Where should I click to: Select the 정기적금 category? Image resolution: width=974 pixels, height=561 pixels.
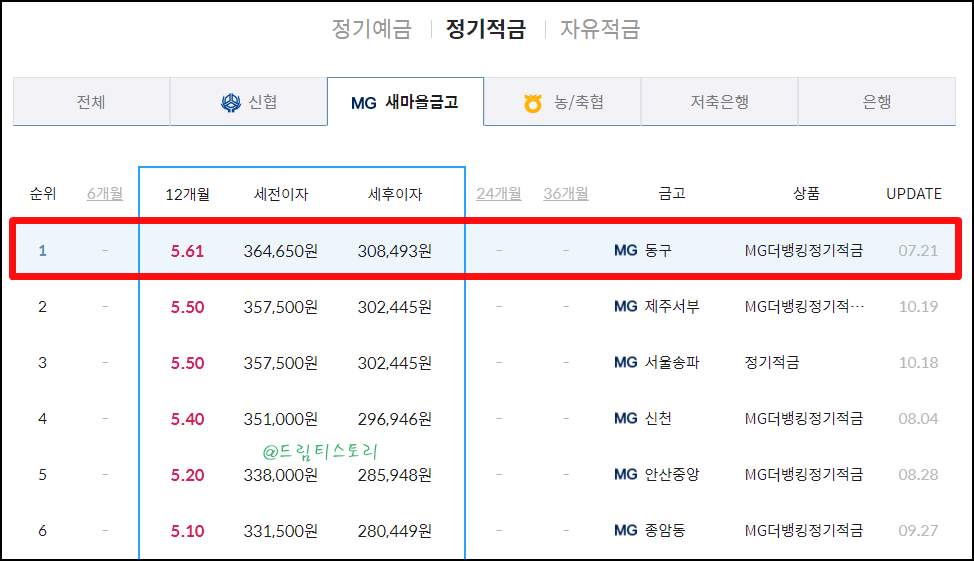coord(486,29)
